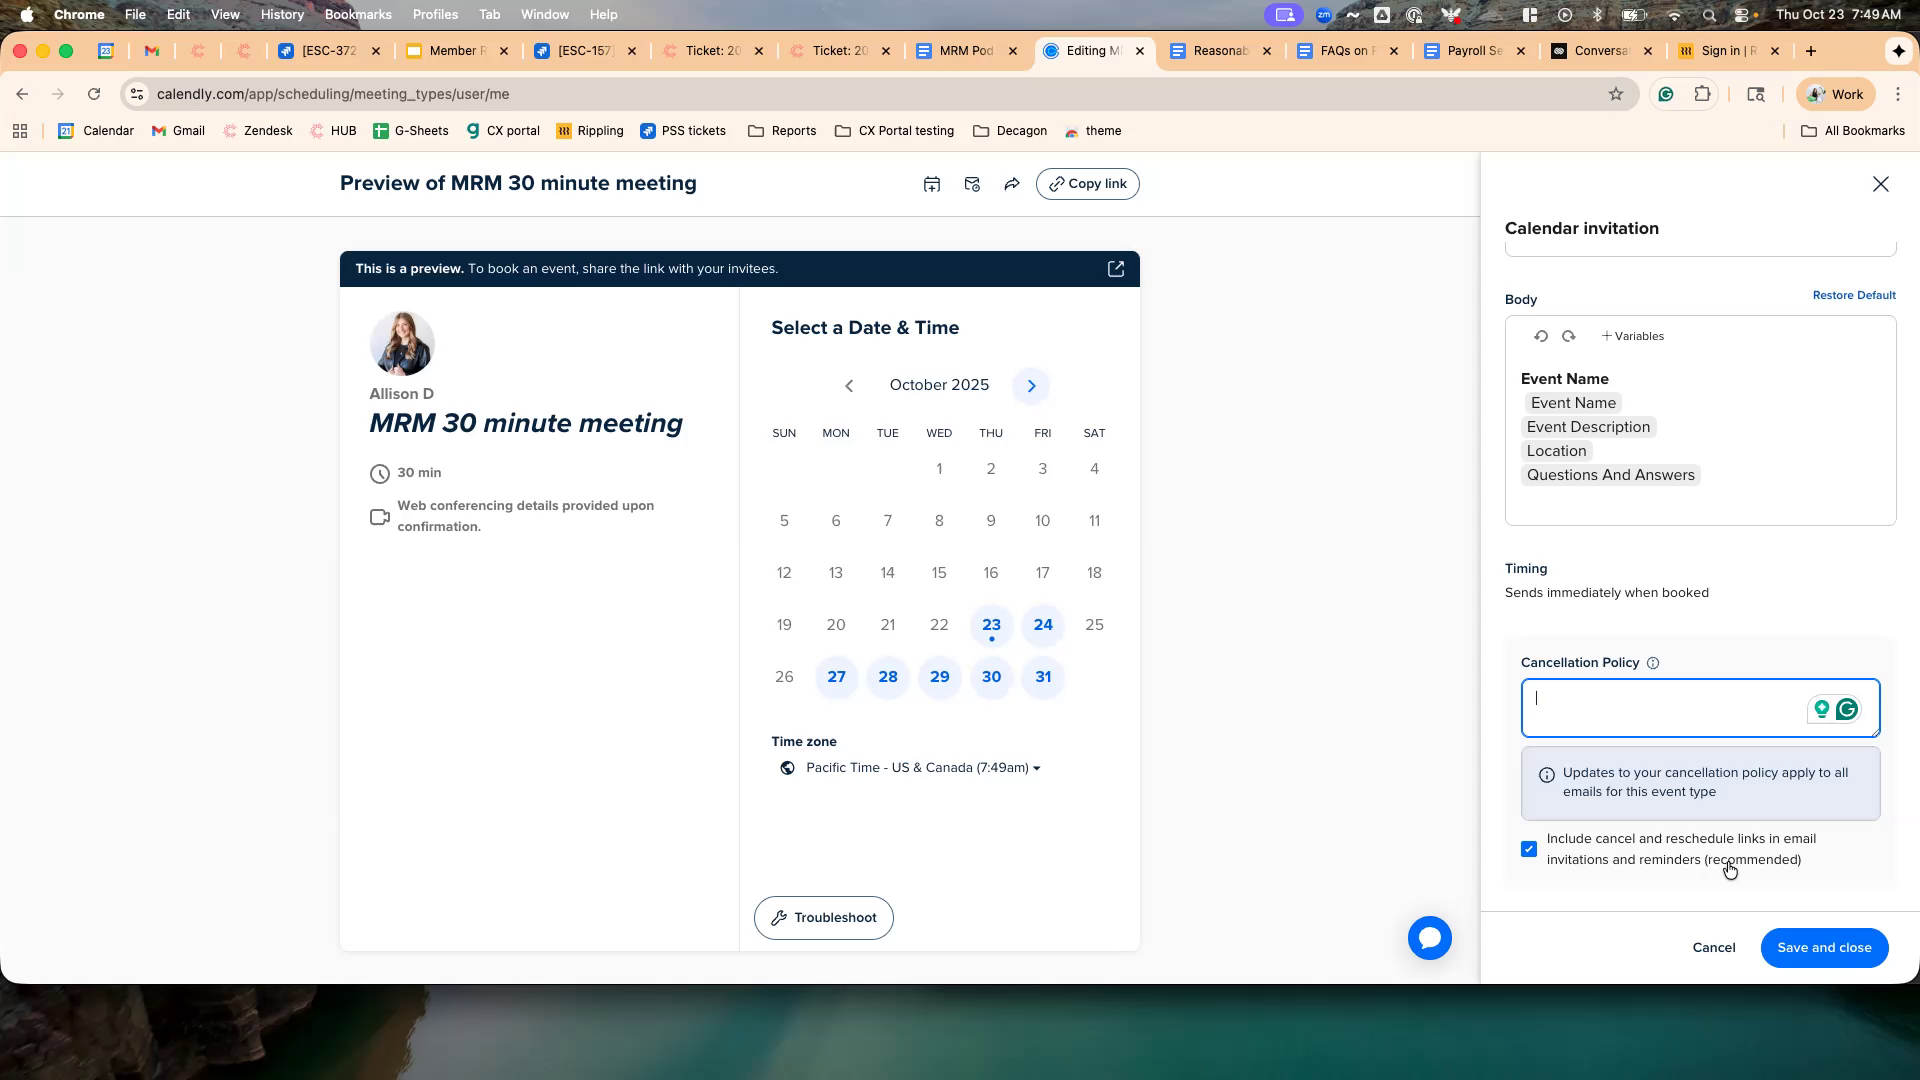Go to next month in calendar
The image size is (1920, 1080).
1031,386
